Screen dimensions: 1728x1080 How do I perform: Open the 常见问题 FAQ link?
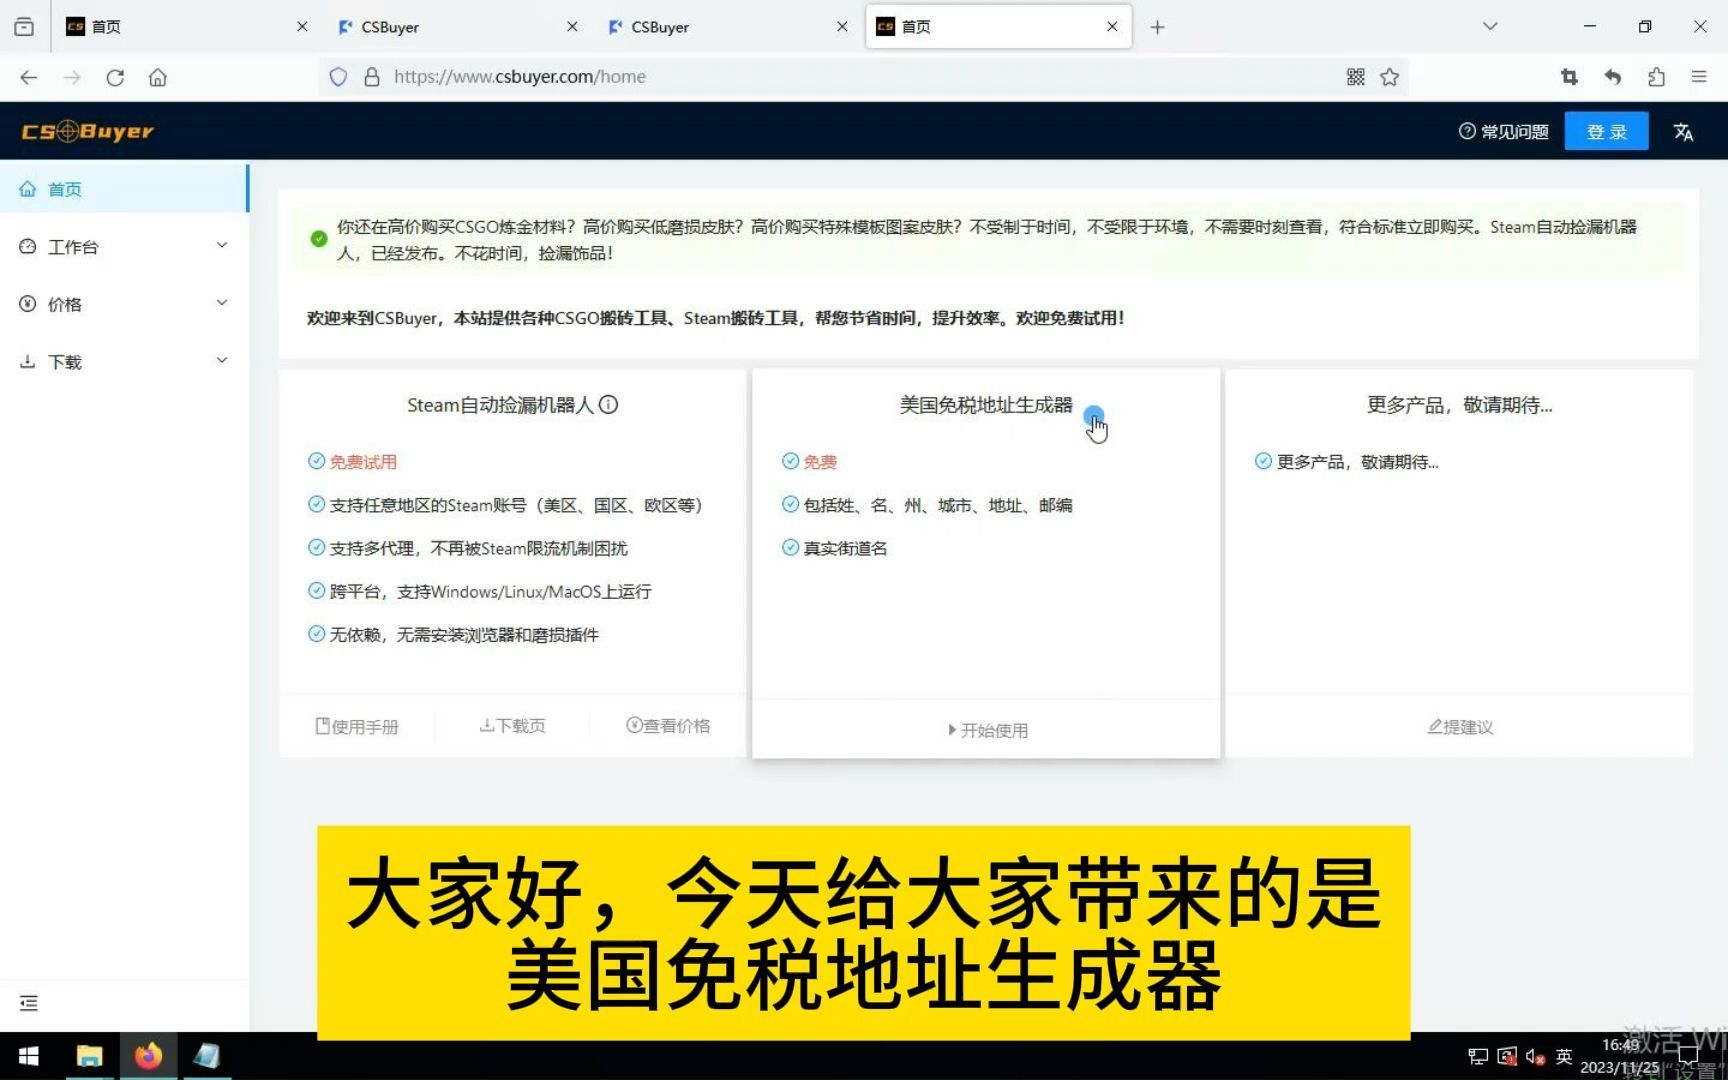pos(1503,131)
